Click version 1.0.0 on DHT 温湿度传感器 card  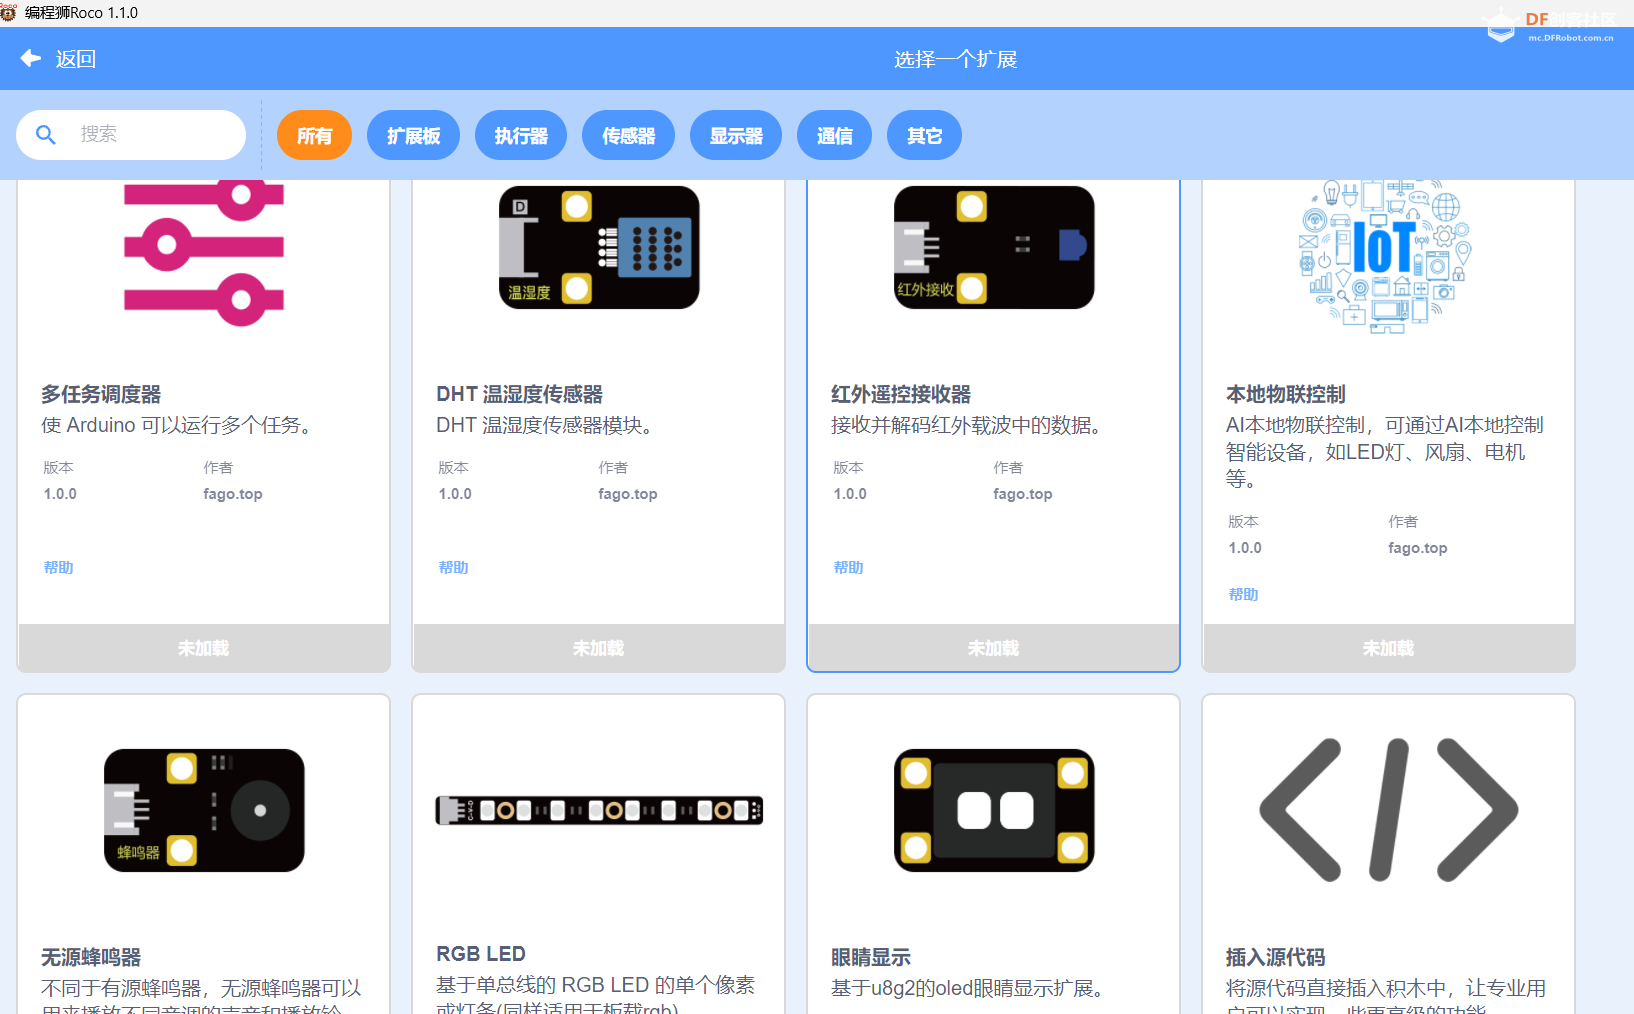pyautogui.click(x=455, y=494)
